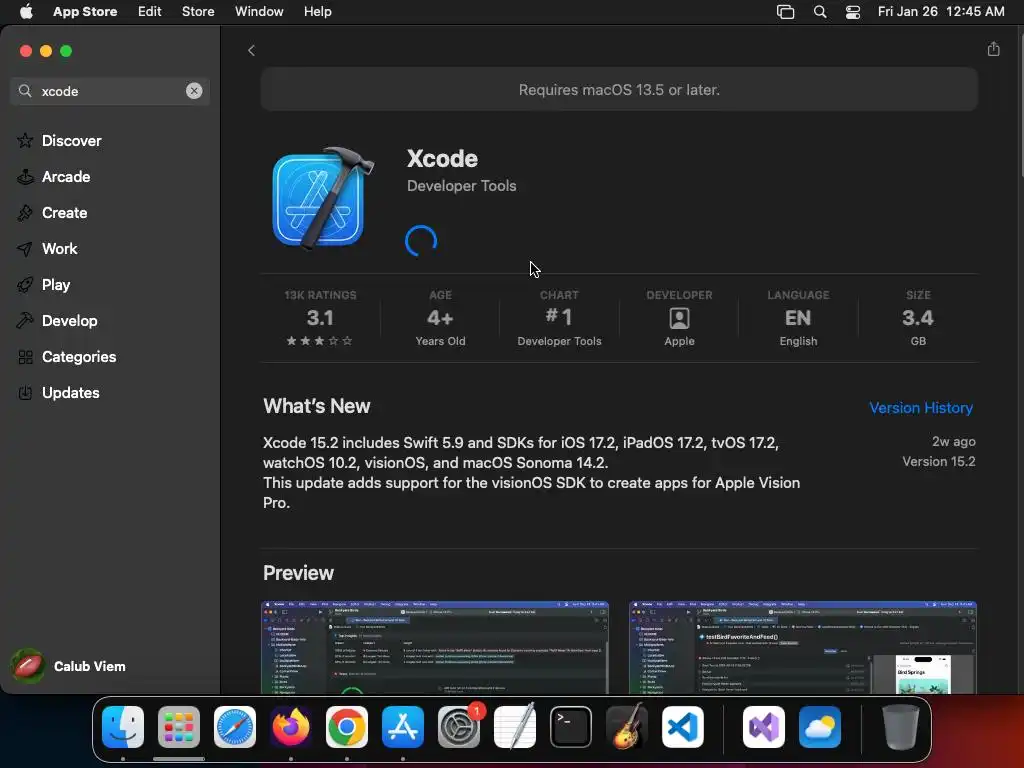Launch Safari from the Dock

[x=235, y=727]
